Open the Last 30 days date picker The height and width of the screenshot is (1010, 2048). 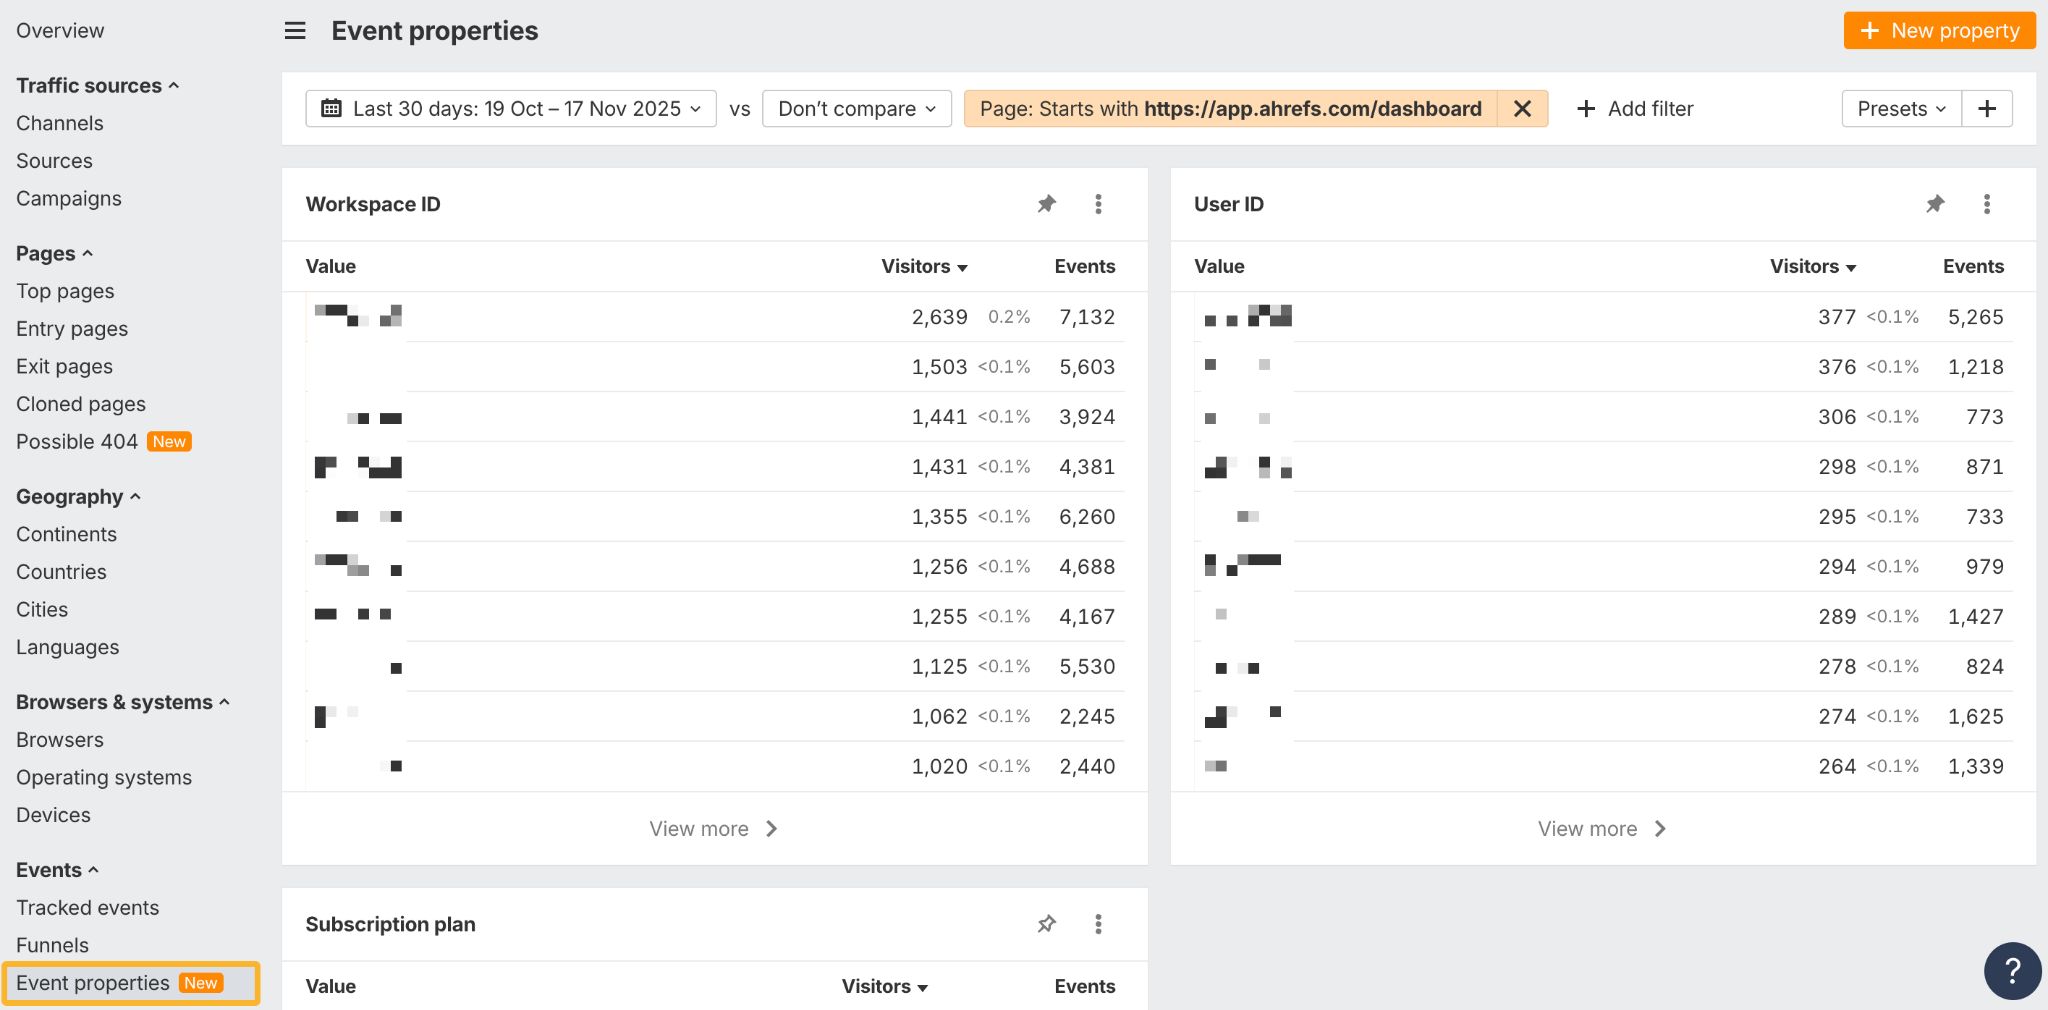coord(511,109)
